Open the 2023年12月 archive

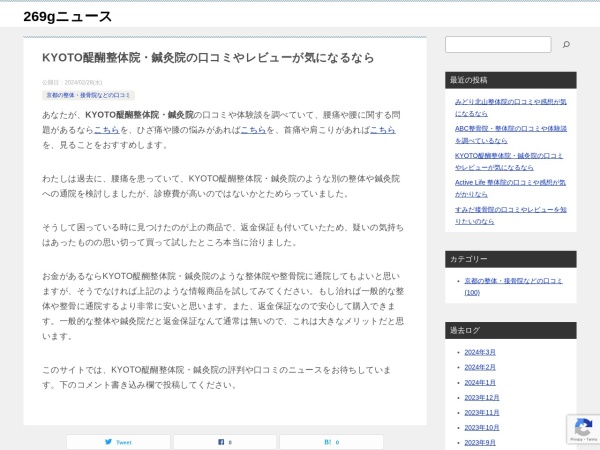point(482,397)
